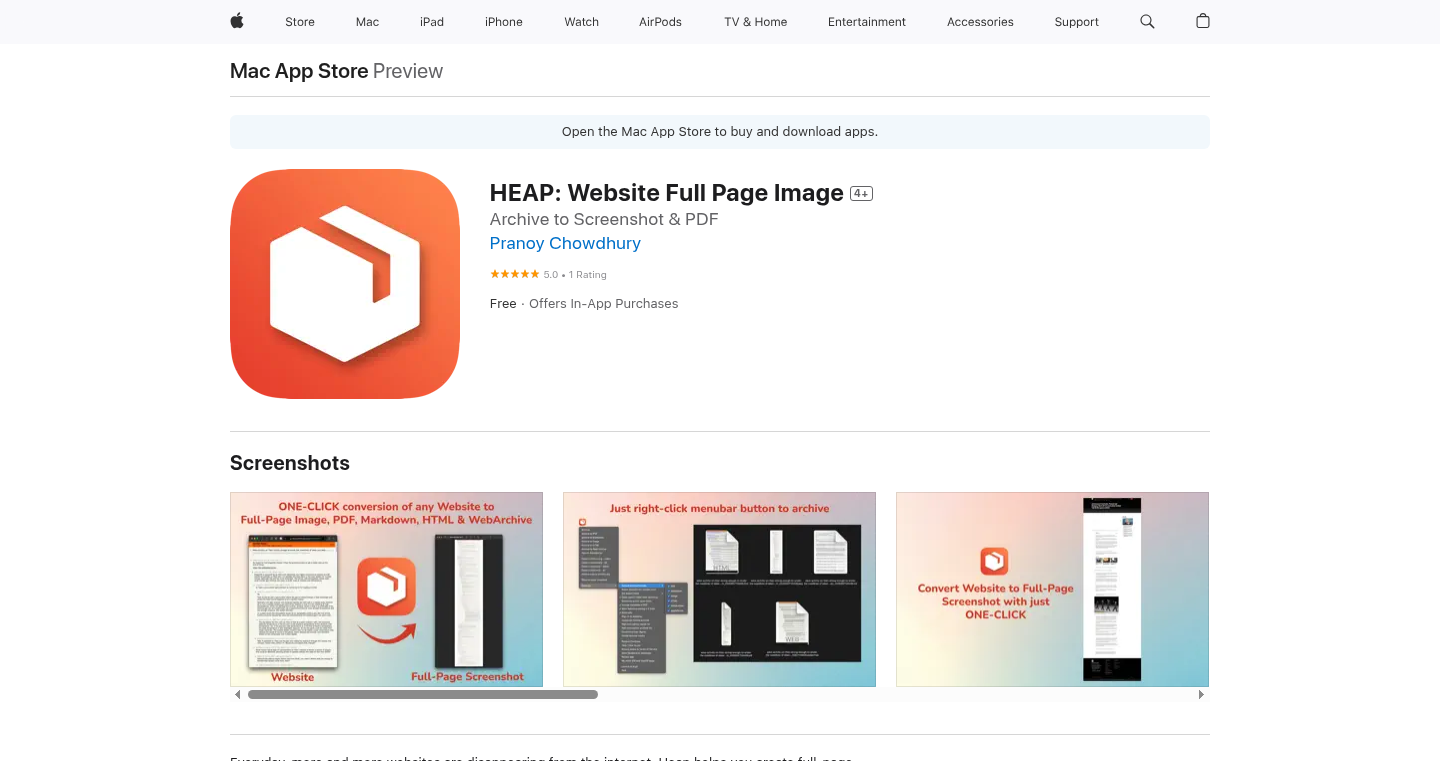
Task: Open the Convert Website to Full-Page screenshot
Action: point(1052,589)
